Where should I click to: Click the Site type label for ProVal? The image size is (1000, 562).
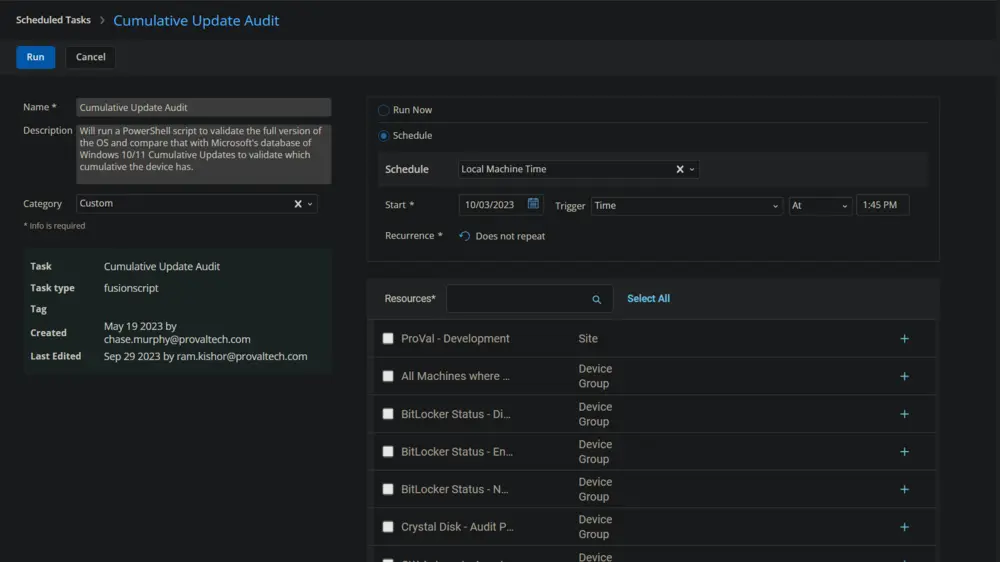pyautogui.click(x=588, y=339)
